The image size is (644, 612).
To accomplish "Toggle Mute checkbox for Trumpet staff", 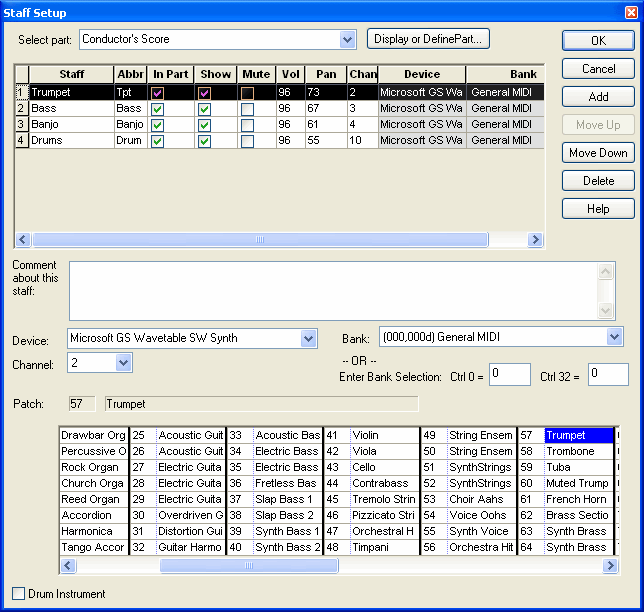I will click(247, 93).
